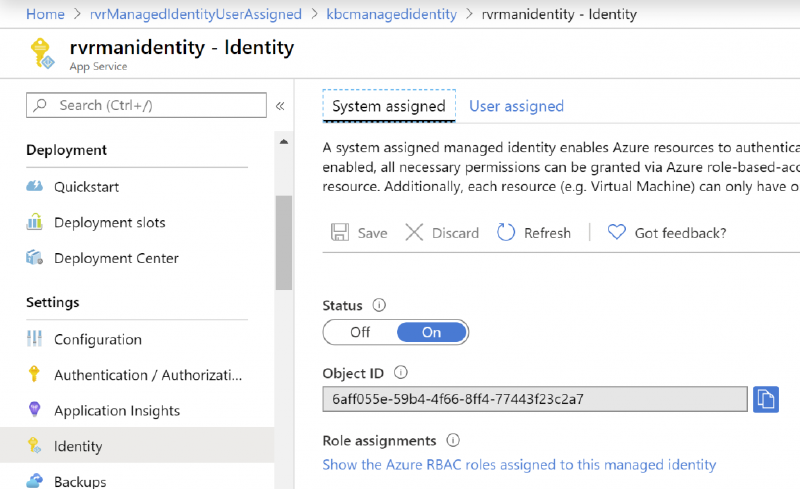Image resolution: width=800 pixels, height=489 pixels.
Task: Click the Quickstart icon in sidebar
Action: click(34, 186)
